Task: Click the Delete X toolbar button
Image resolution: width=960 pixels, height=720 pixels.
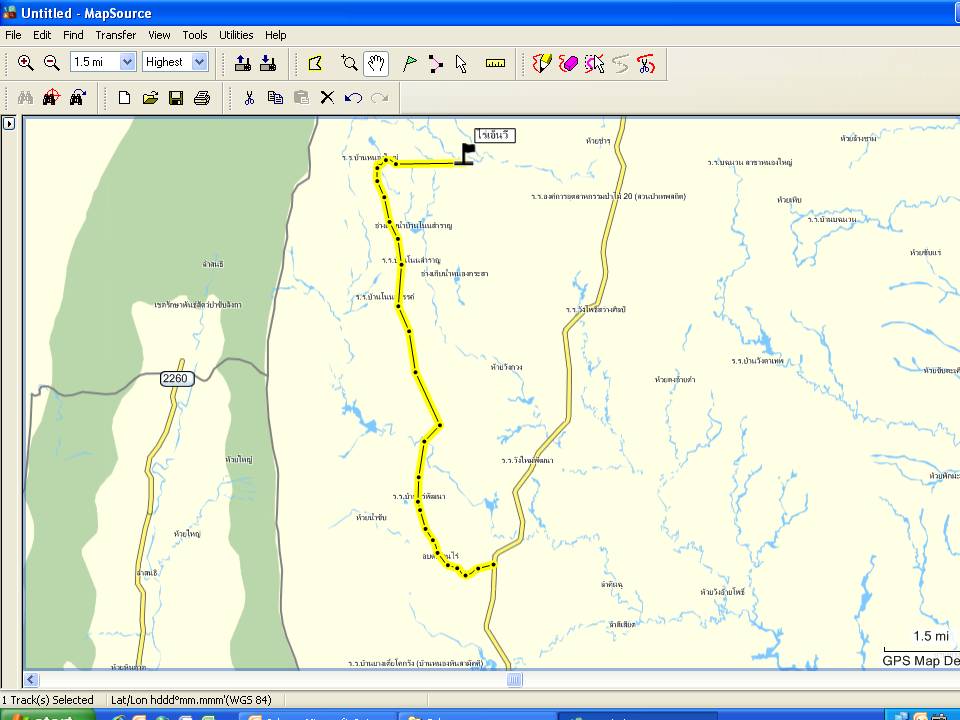Action: (327, 98)
